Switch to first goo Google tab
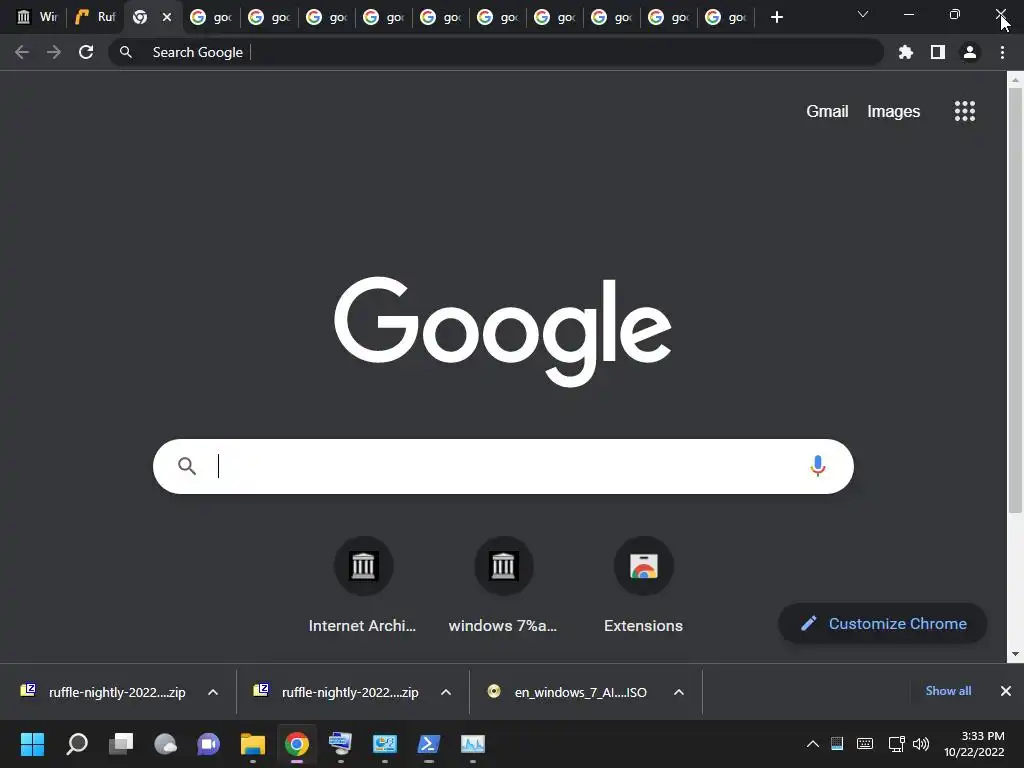This screenshot has width=1024, height=768. [211, 18]
